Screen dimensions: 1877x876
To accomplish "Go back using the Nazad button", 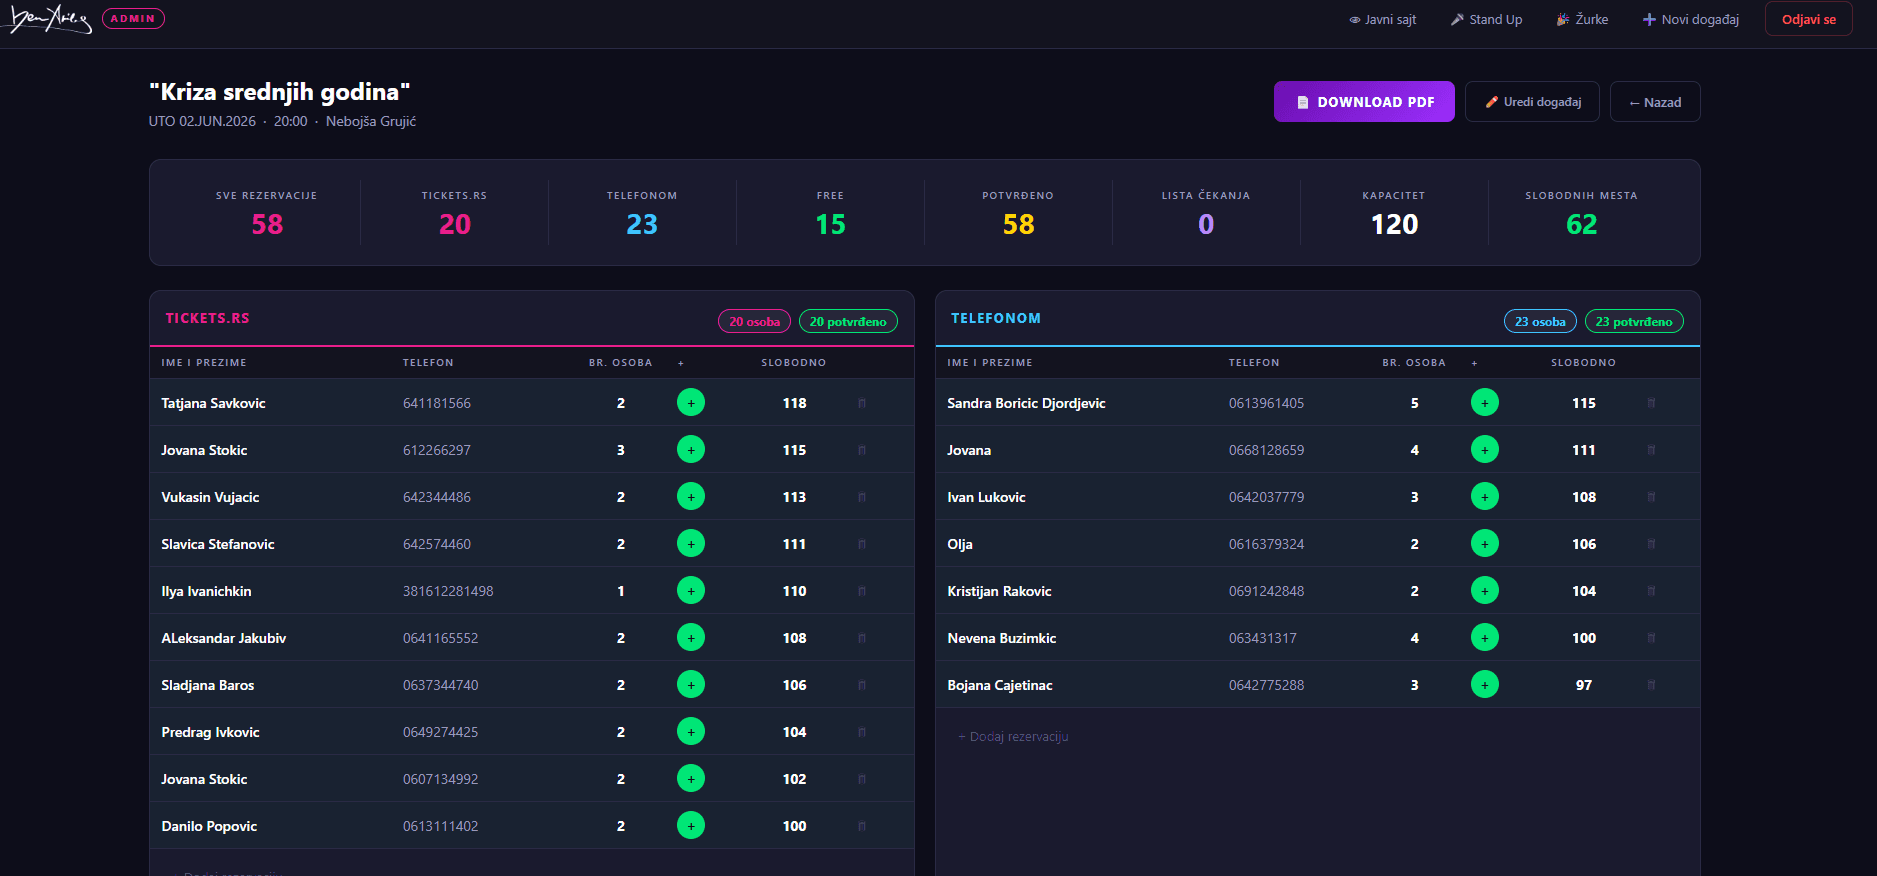I will pos(1655,102).
